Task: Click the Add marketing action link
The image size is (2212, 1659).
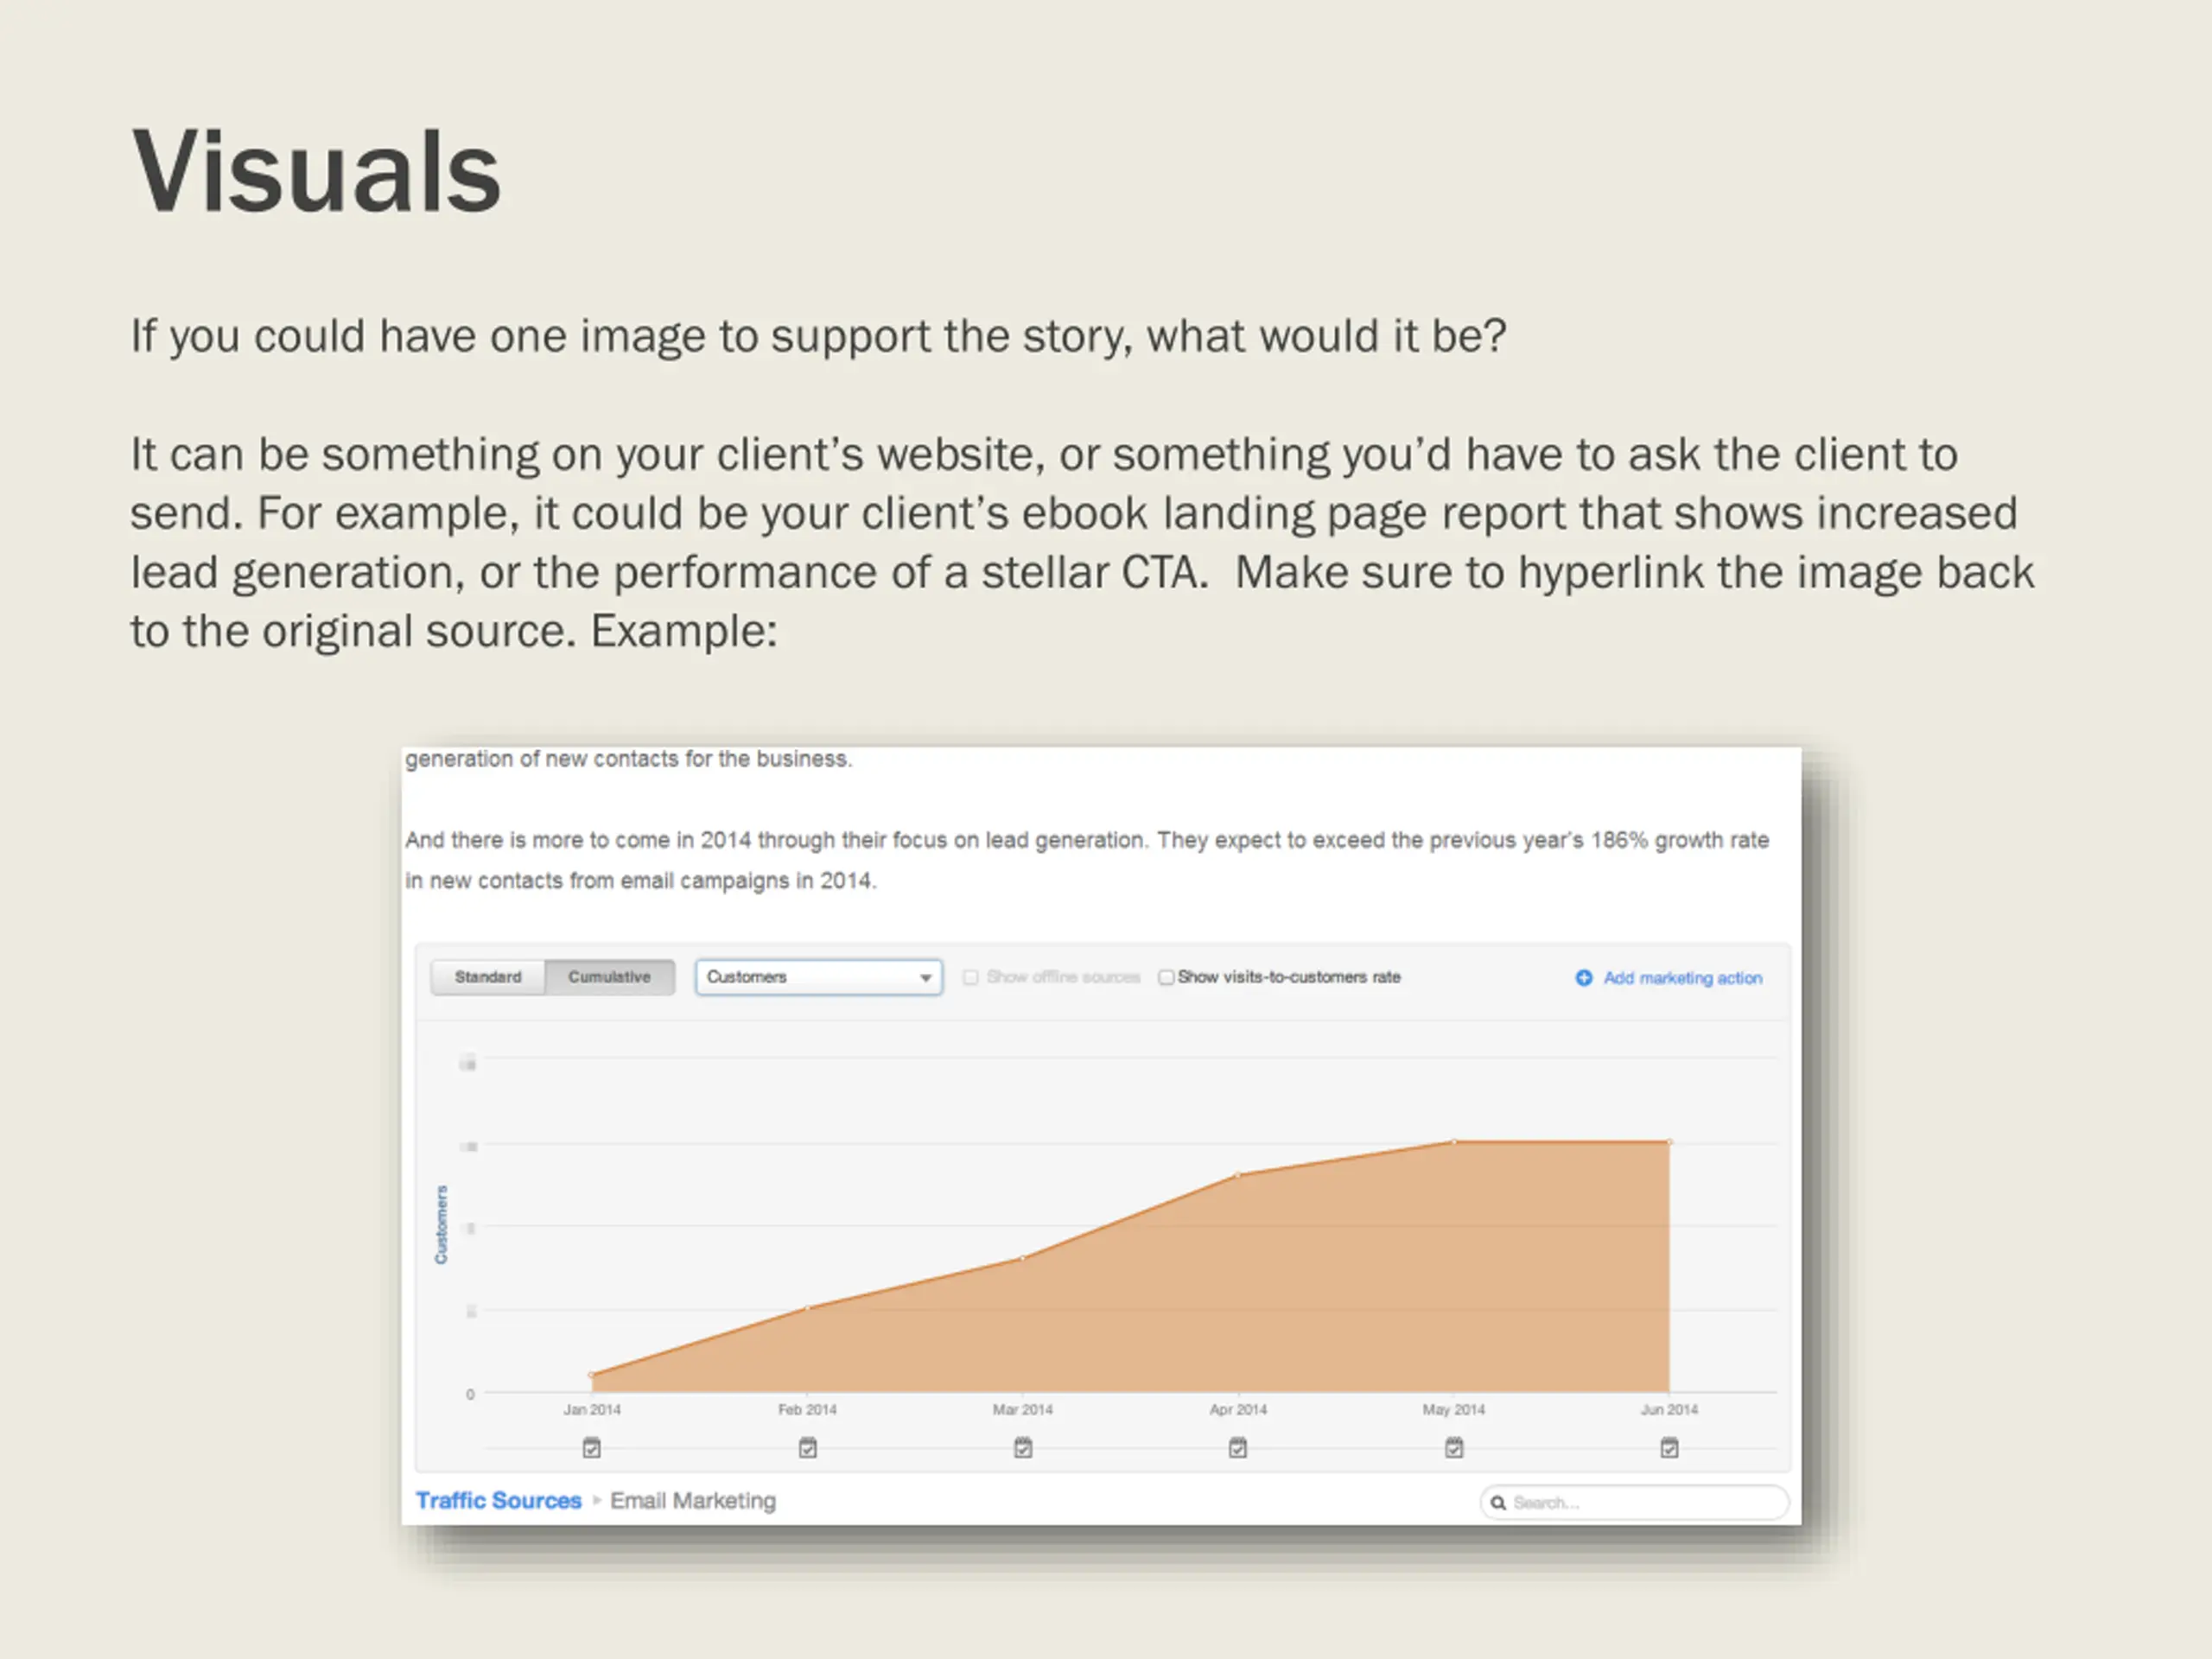Action: tap(1683, 978)
